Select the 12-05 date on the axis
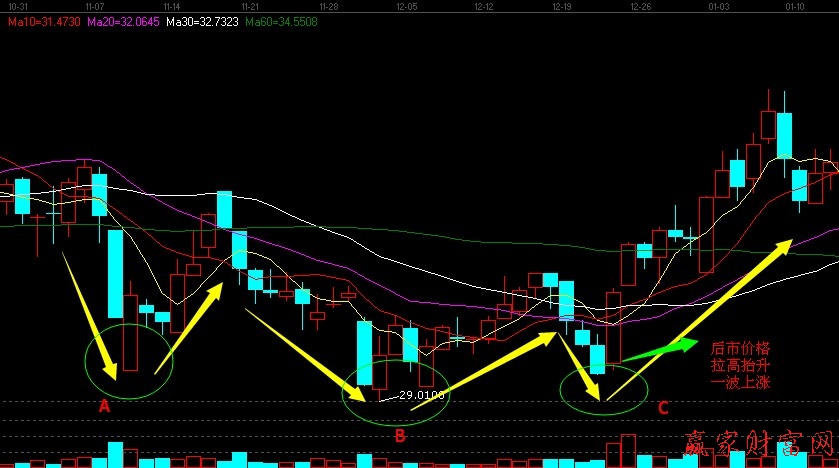Viewport: 839px width, 468px height. 406,7
